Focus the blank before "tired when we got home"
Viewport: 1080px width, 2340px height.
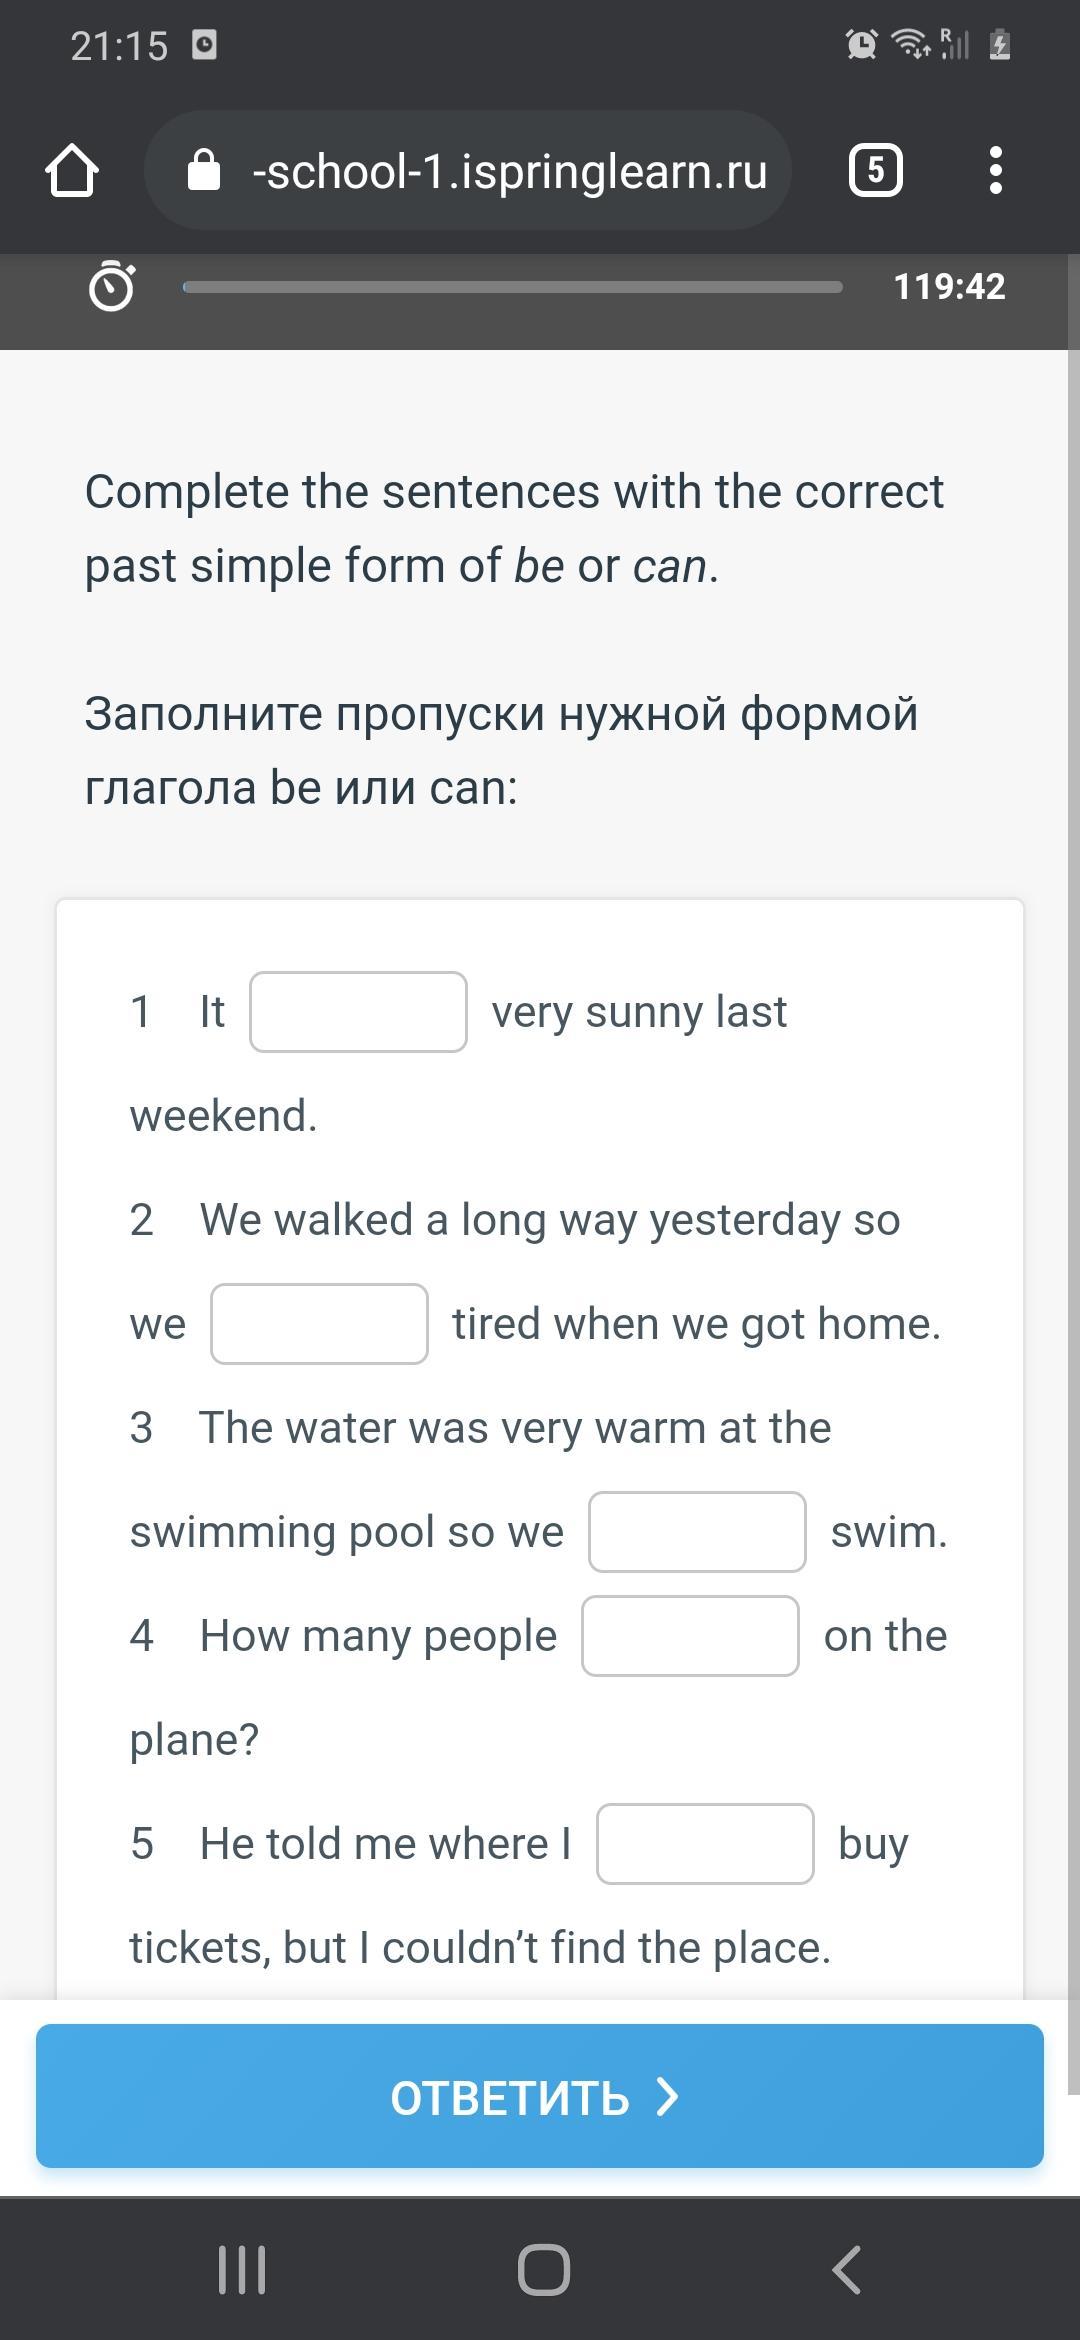coord(319,1324)
